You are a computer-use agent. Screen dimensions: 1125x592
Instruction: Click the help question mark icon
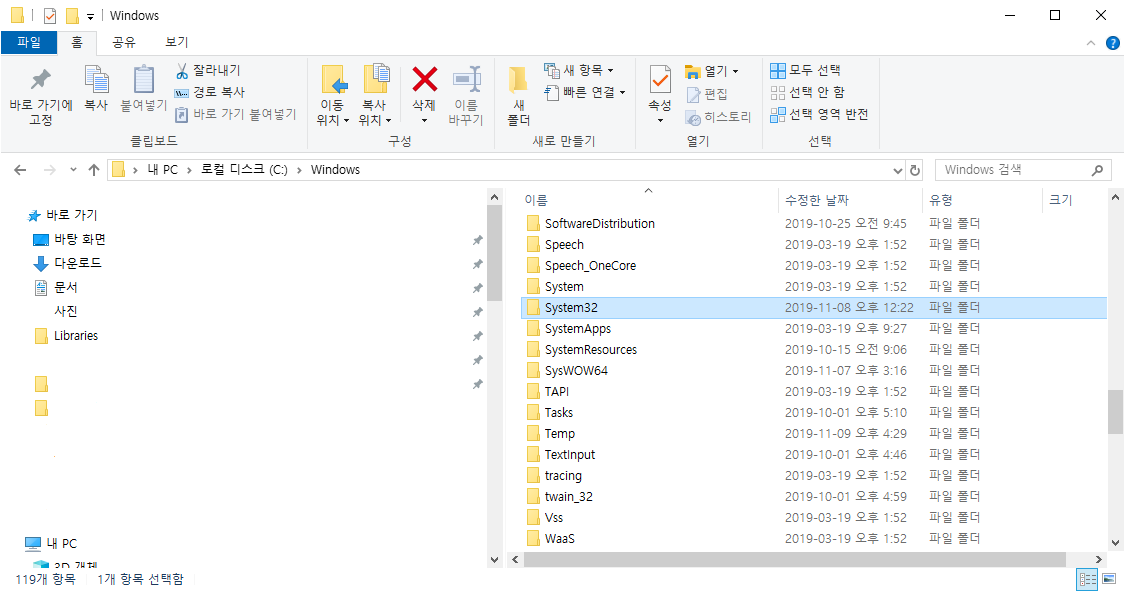(x=1113, y=43)
